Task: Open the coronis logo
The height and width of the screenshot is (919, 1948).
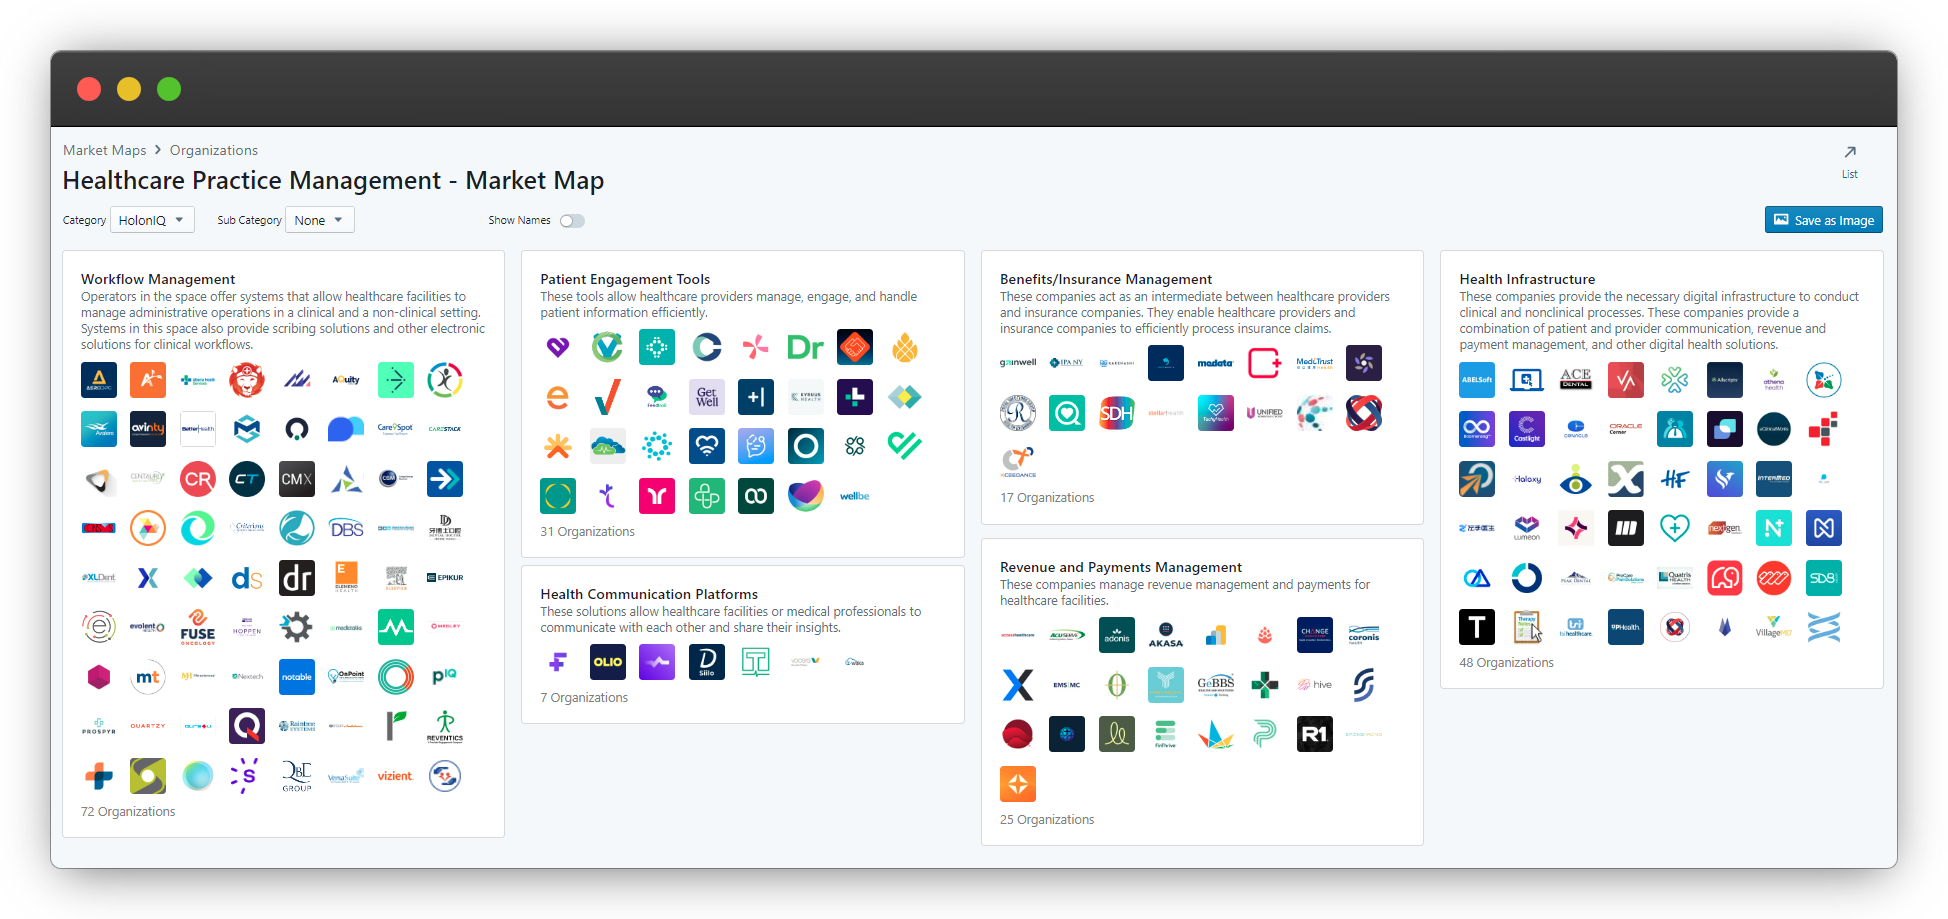Action: click(1364, 635)
